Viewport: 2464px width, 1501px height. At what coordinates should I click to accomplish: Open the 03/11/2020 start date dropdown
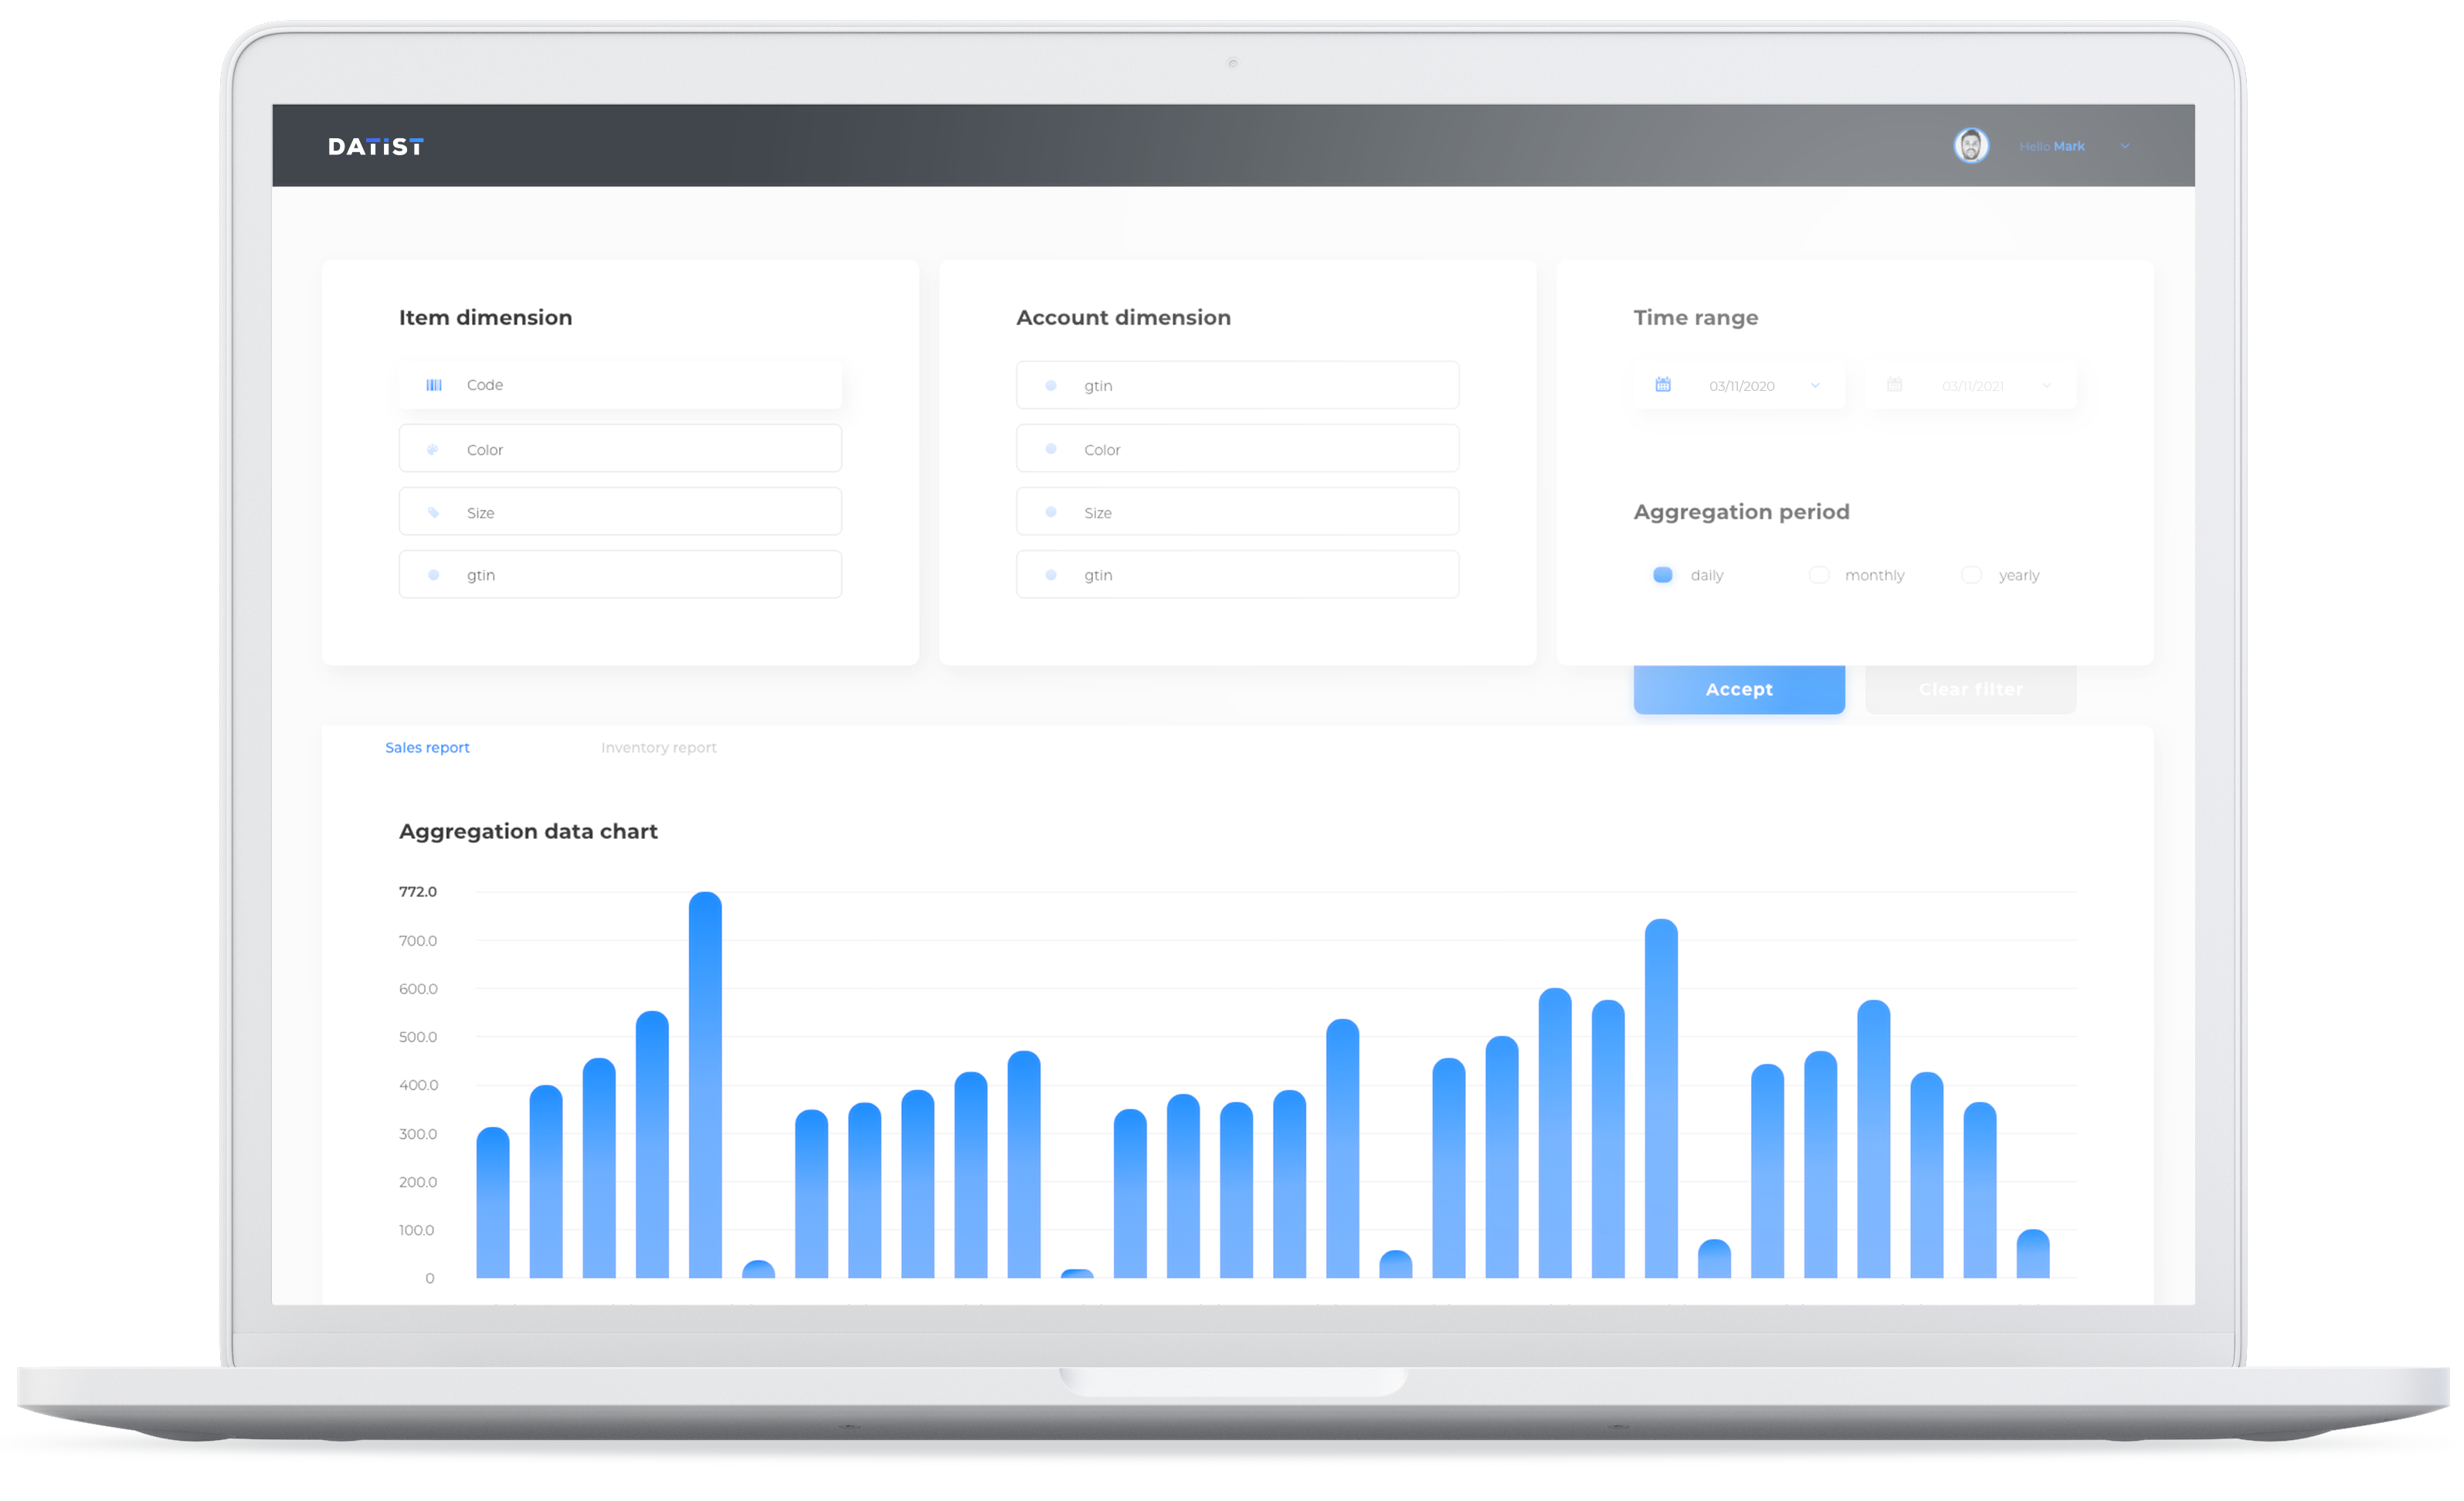point(1815,386)
